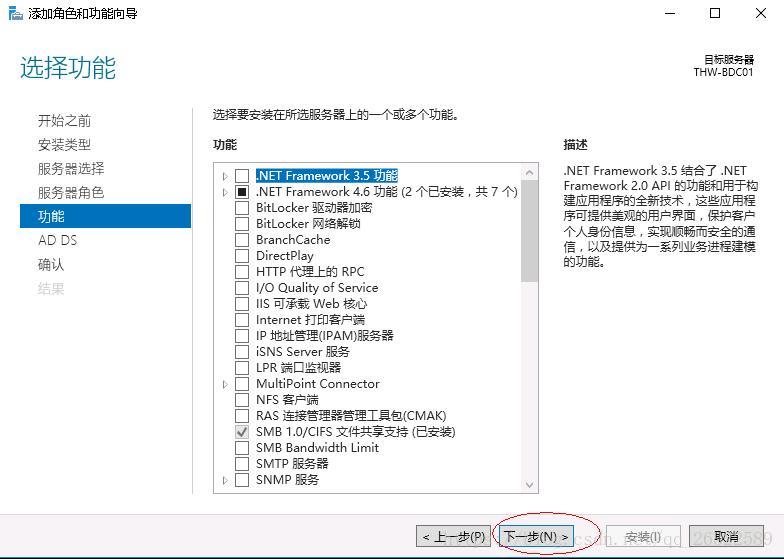Expand the .NET Framework 4.6 功能 node
This screenshot has height=559, width=784.
click(x=225, y=192)
